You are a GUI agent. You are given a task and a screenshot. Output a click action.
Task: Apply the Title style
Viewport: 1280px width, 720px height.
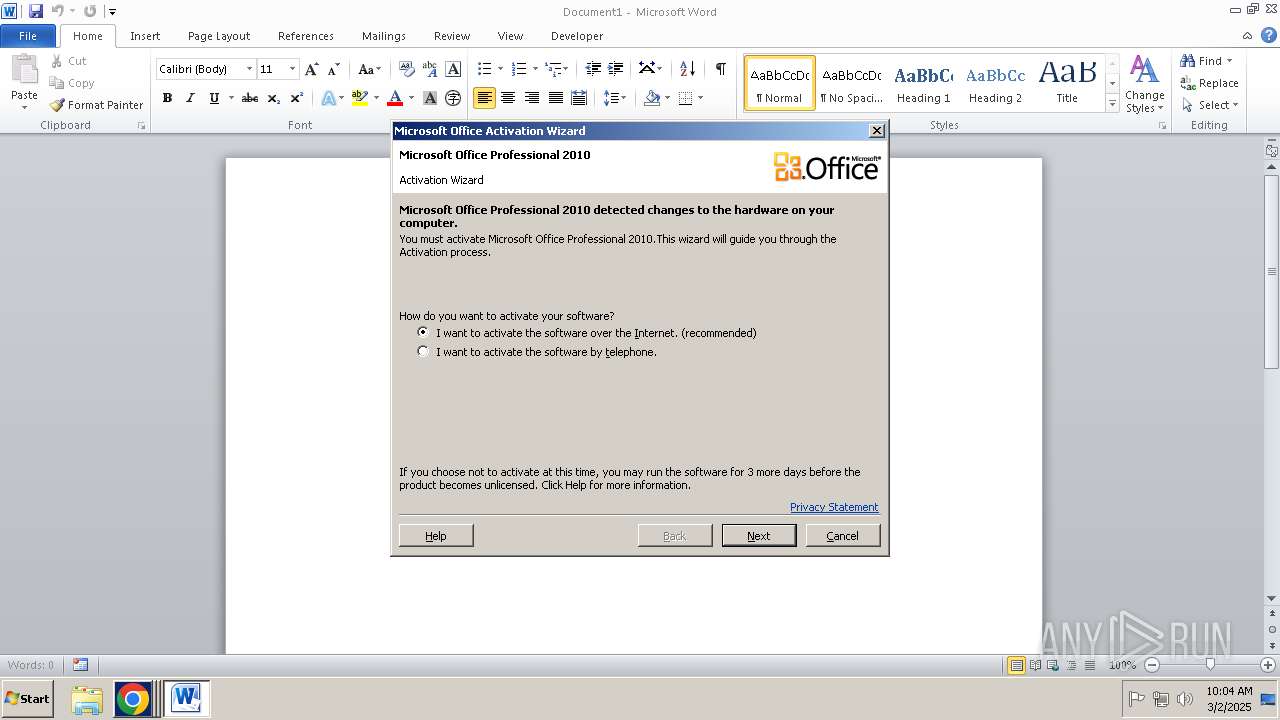(x=1067, y=83)
